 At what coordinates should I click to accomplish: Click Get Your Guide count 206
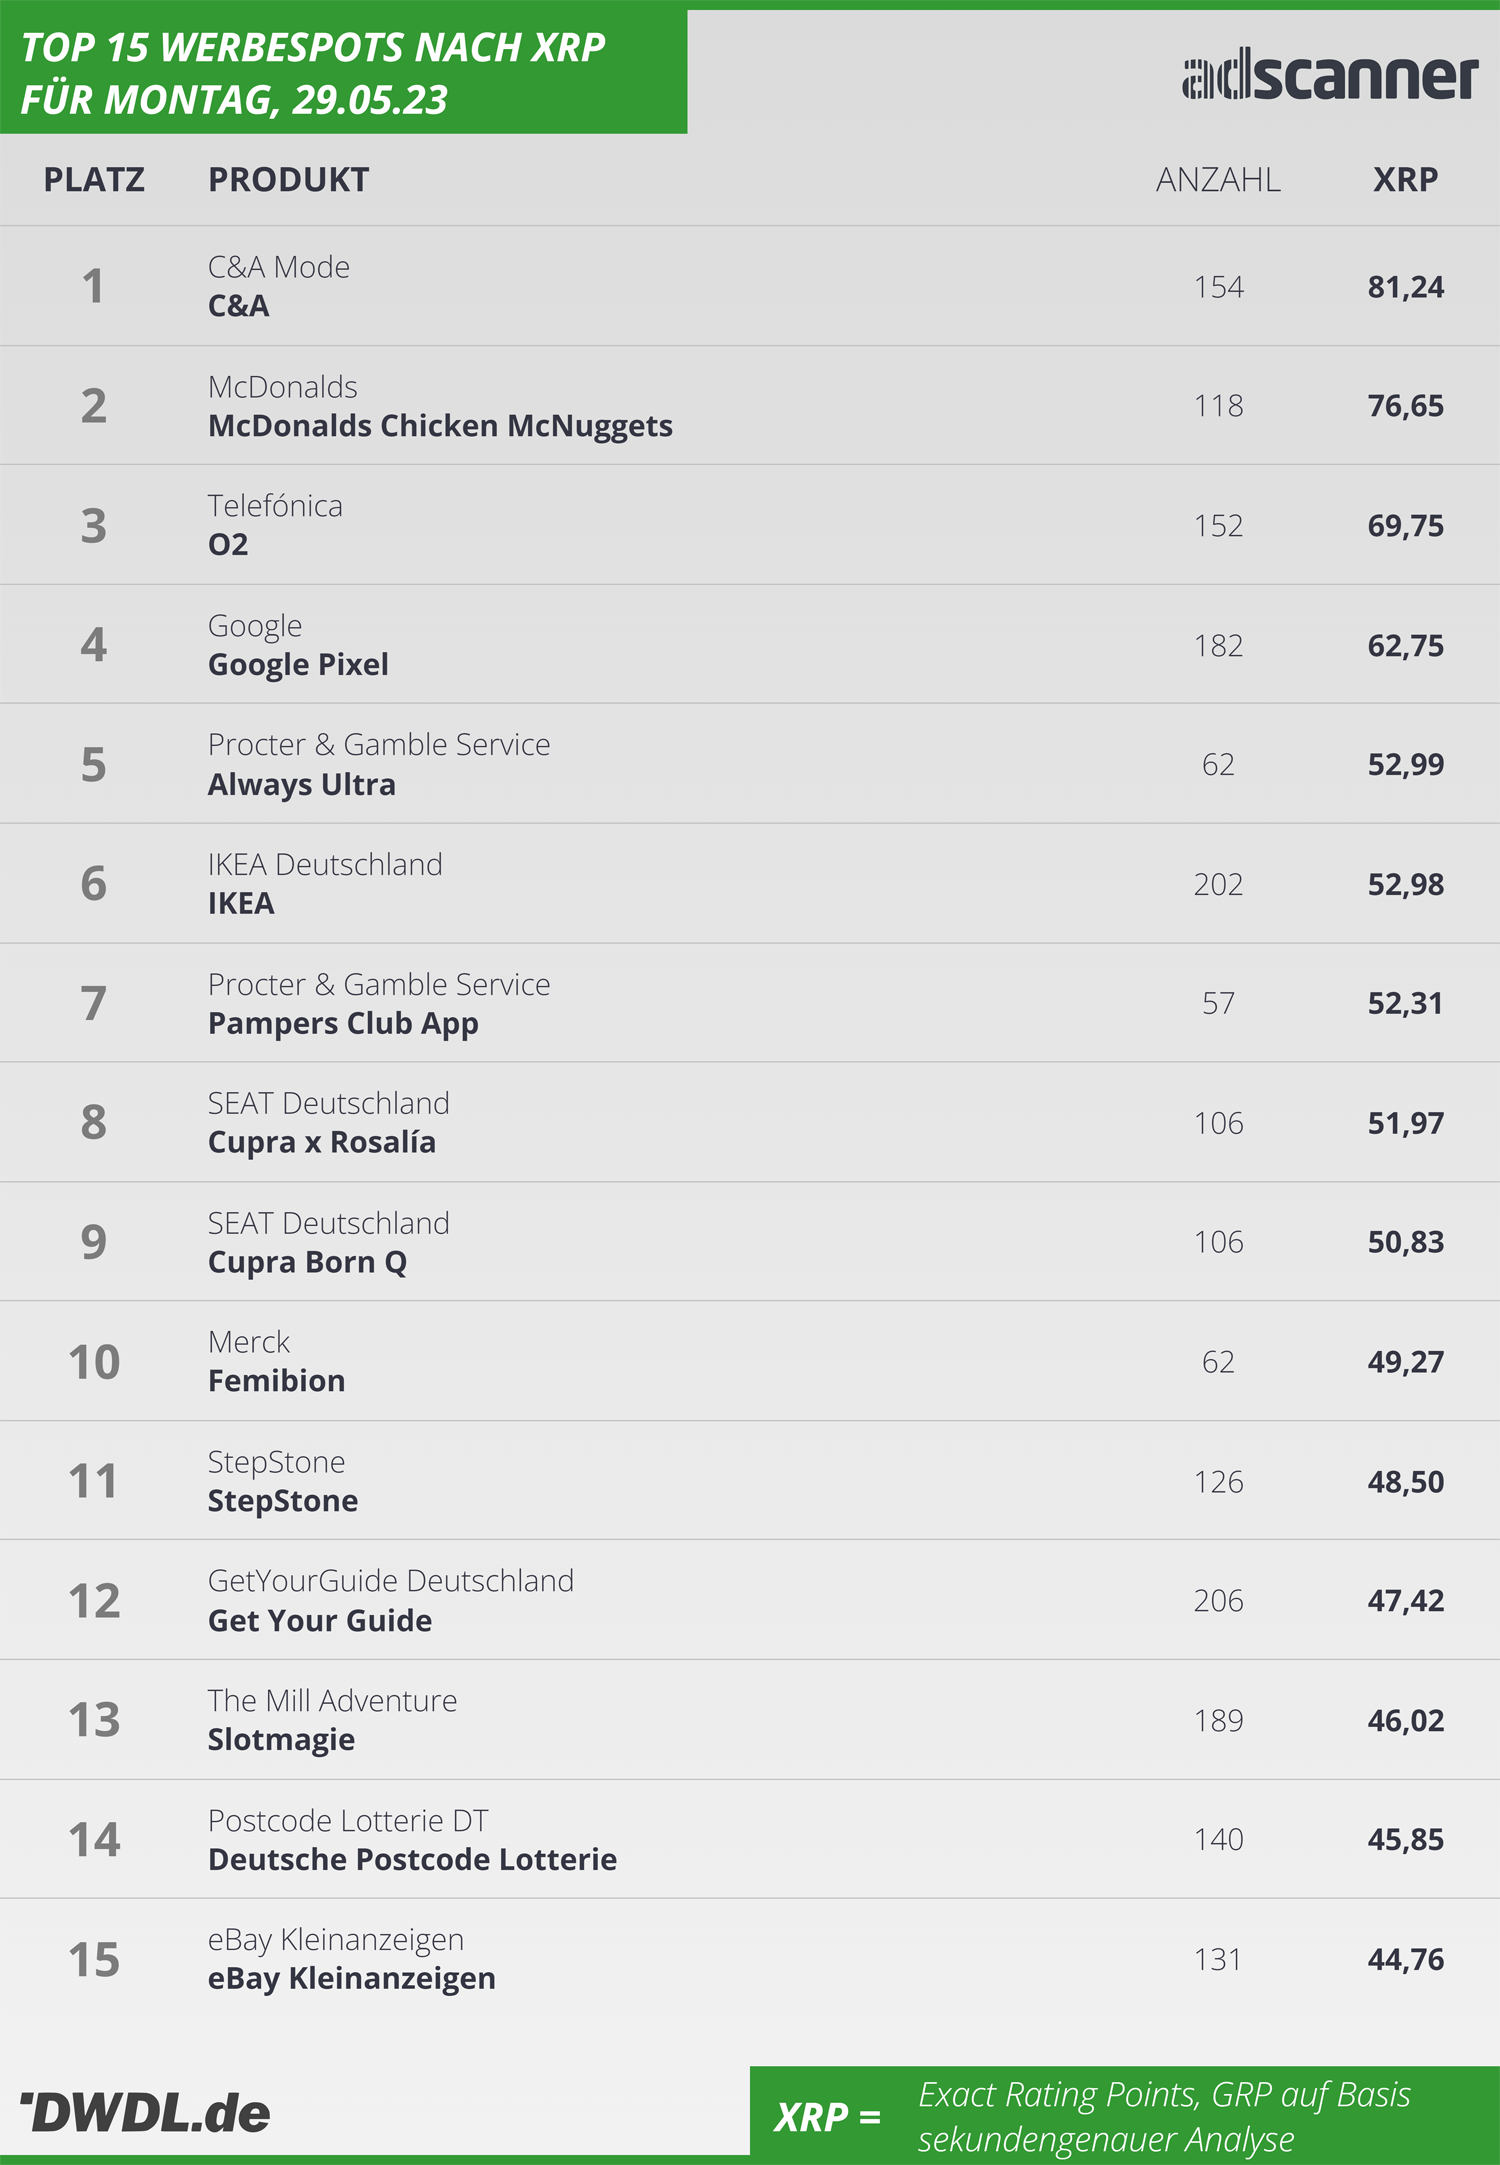[1218, 1601]
